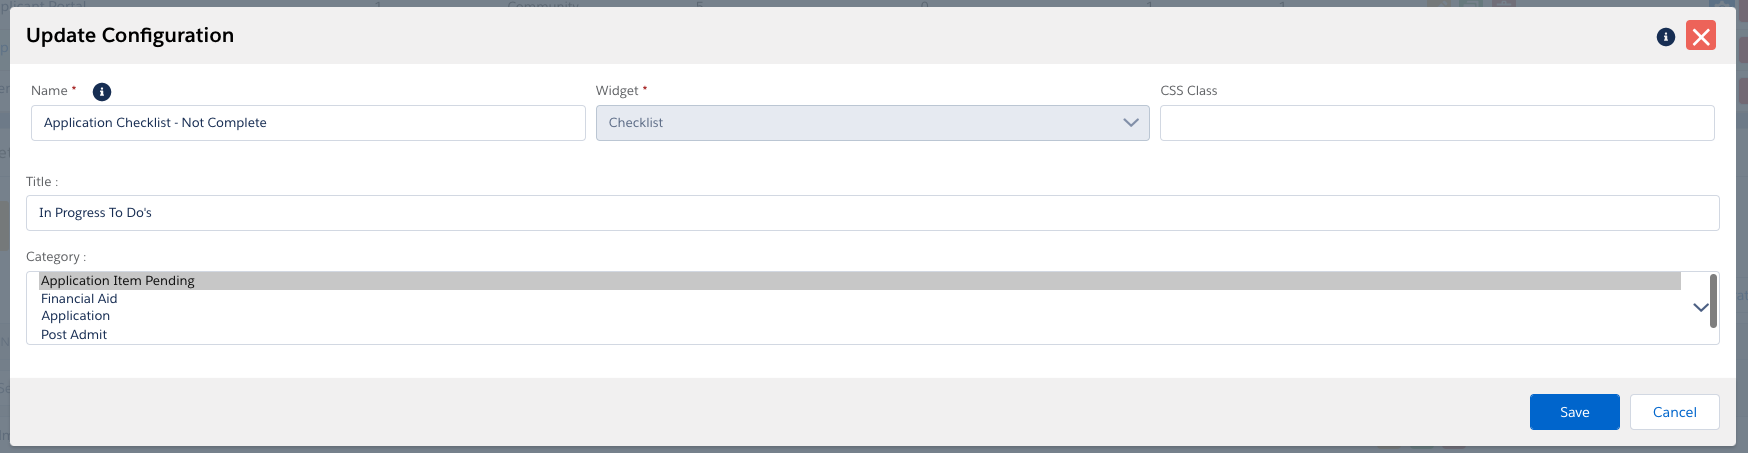Image resolution: width=1748 pixels, height=453 pixels.
Task: Click the info icon in the dialog header
Action: coord(1665,37)
